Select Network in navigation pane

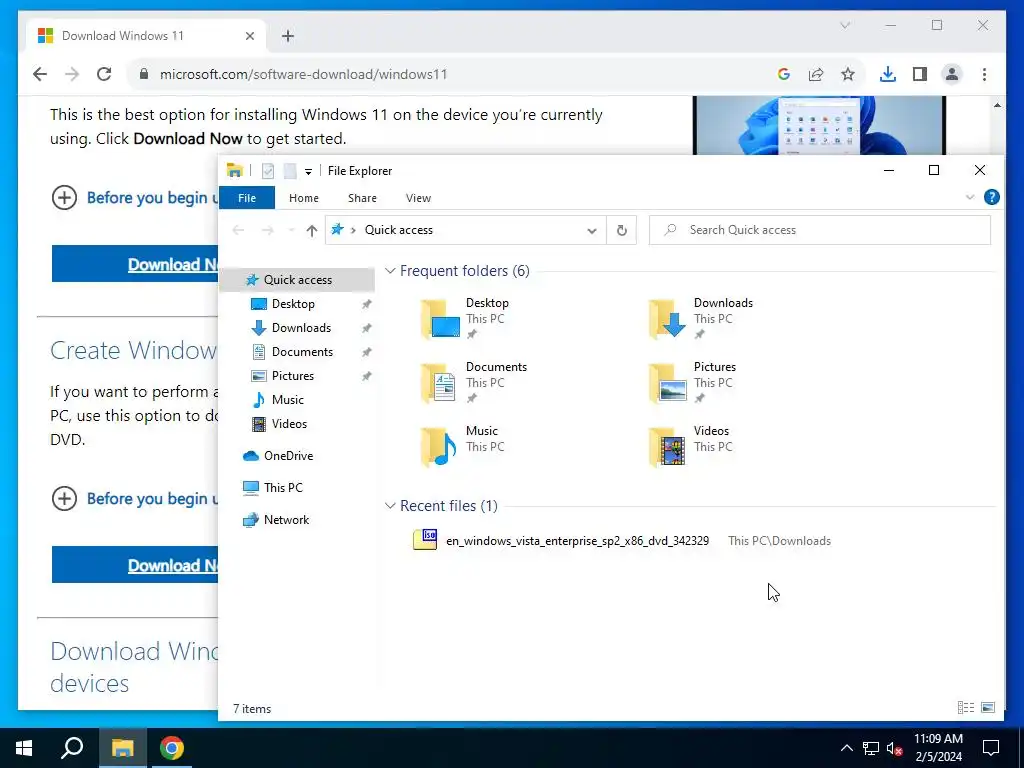coord(286,520)
